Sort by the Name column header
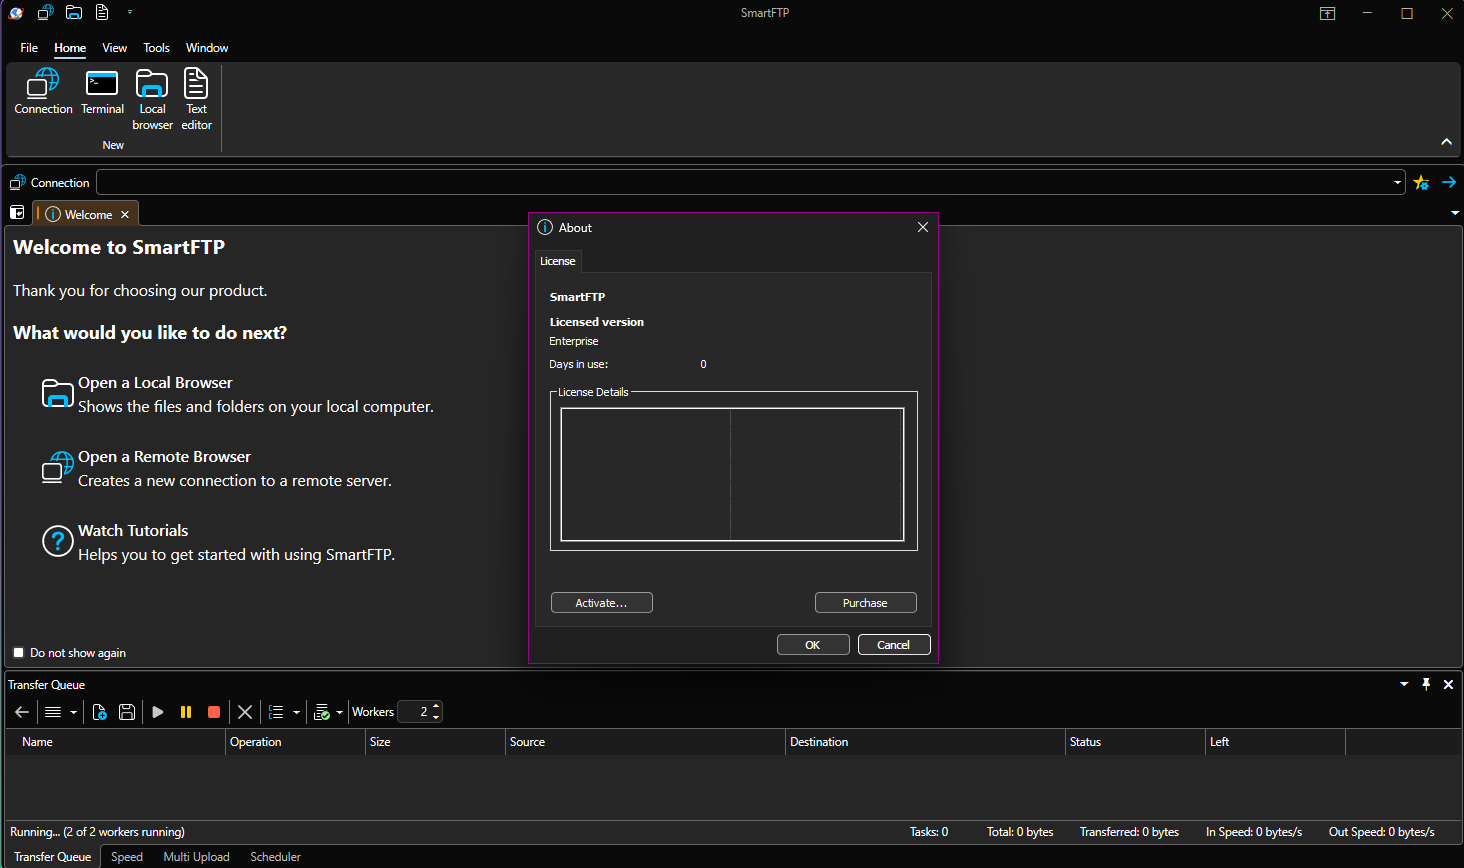 115,742
